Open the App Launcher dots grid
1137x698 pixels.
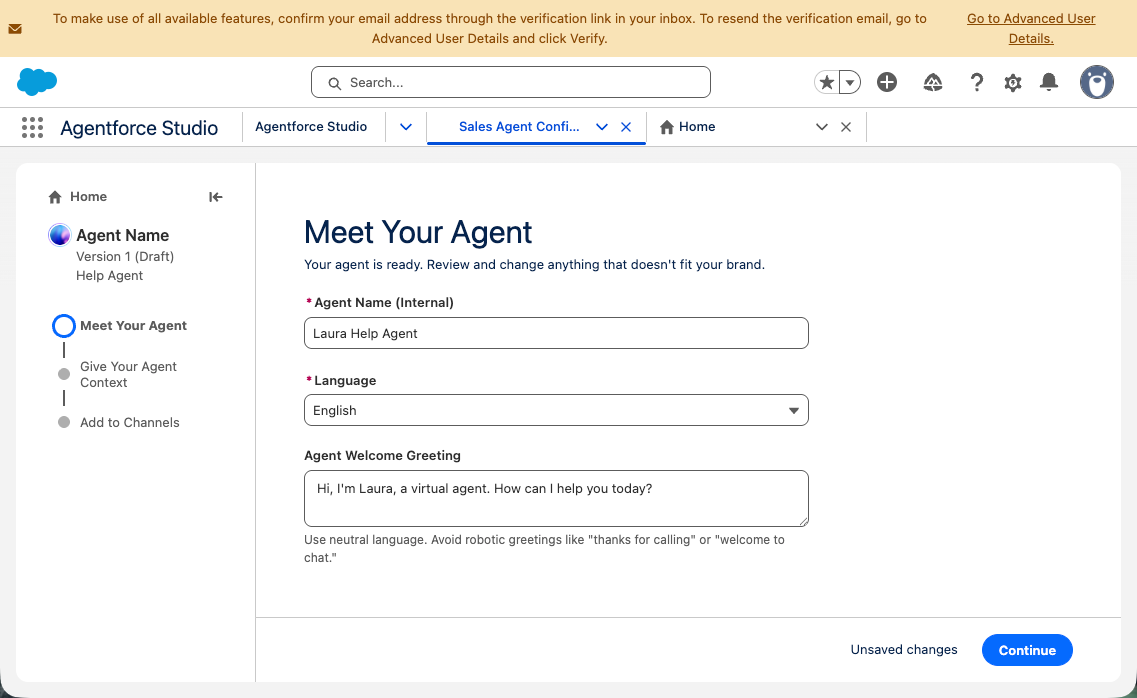(x=33, y=128)
